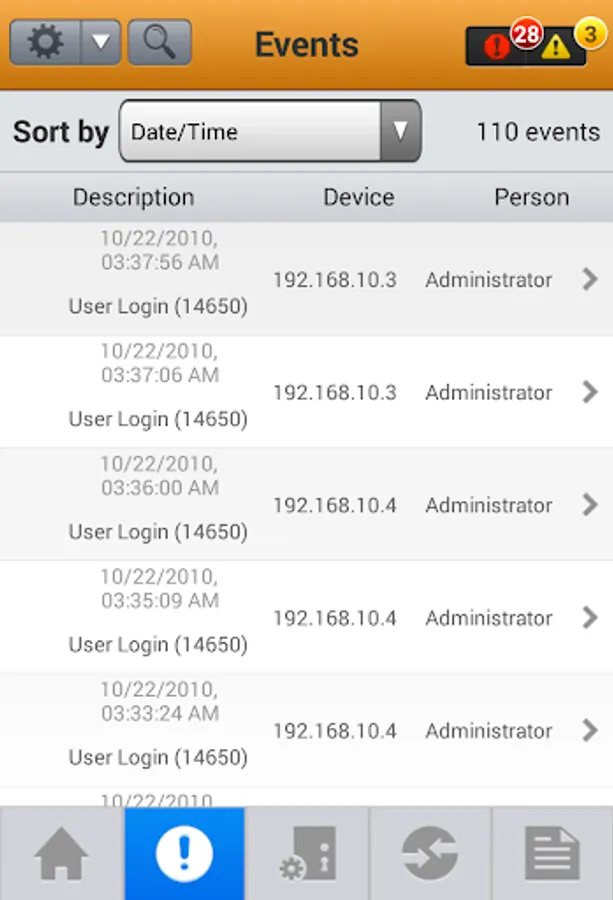Open details chevron for 03:33:24 AM event
Image resolution: width=613 pixels, height=900 pixels.
(590, 731)
